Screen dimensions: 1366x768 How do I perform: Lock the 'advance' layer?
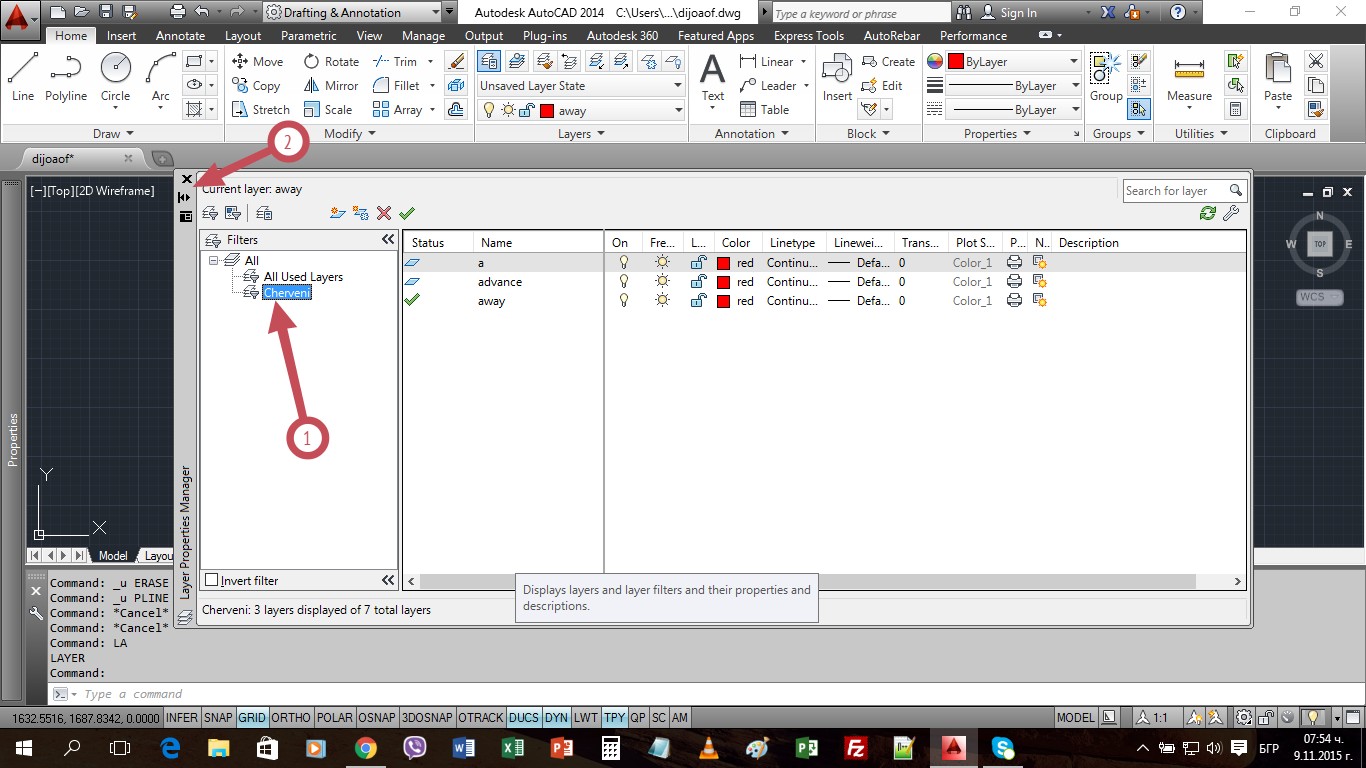click(x=699, y=281)
